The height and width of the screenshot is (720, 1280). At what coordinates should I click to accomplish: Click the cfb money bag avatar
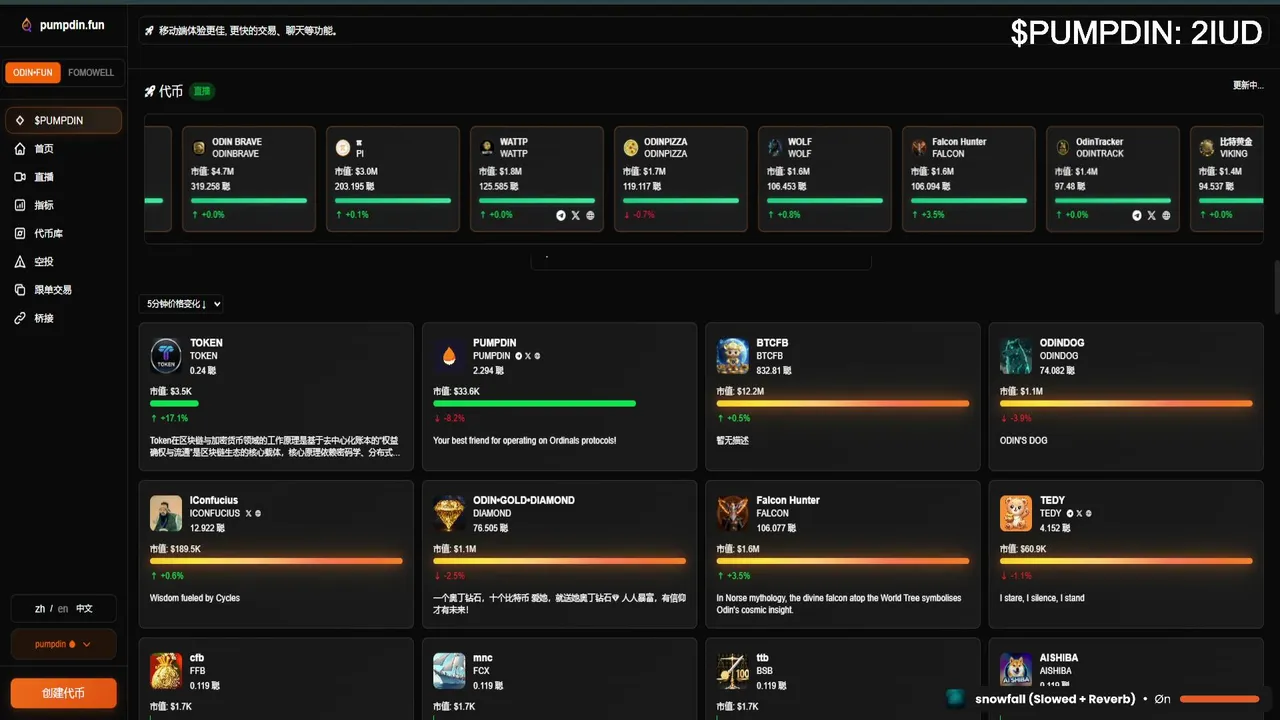(x=166, y=670)
